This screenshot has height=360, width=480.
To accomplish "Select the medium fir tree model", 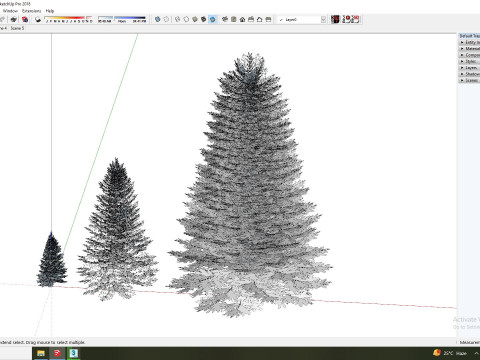I will [116, 230].
